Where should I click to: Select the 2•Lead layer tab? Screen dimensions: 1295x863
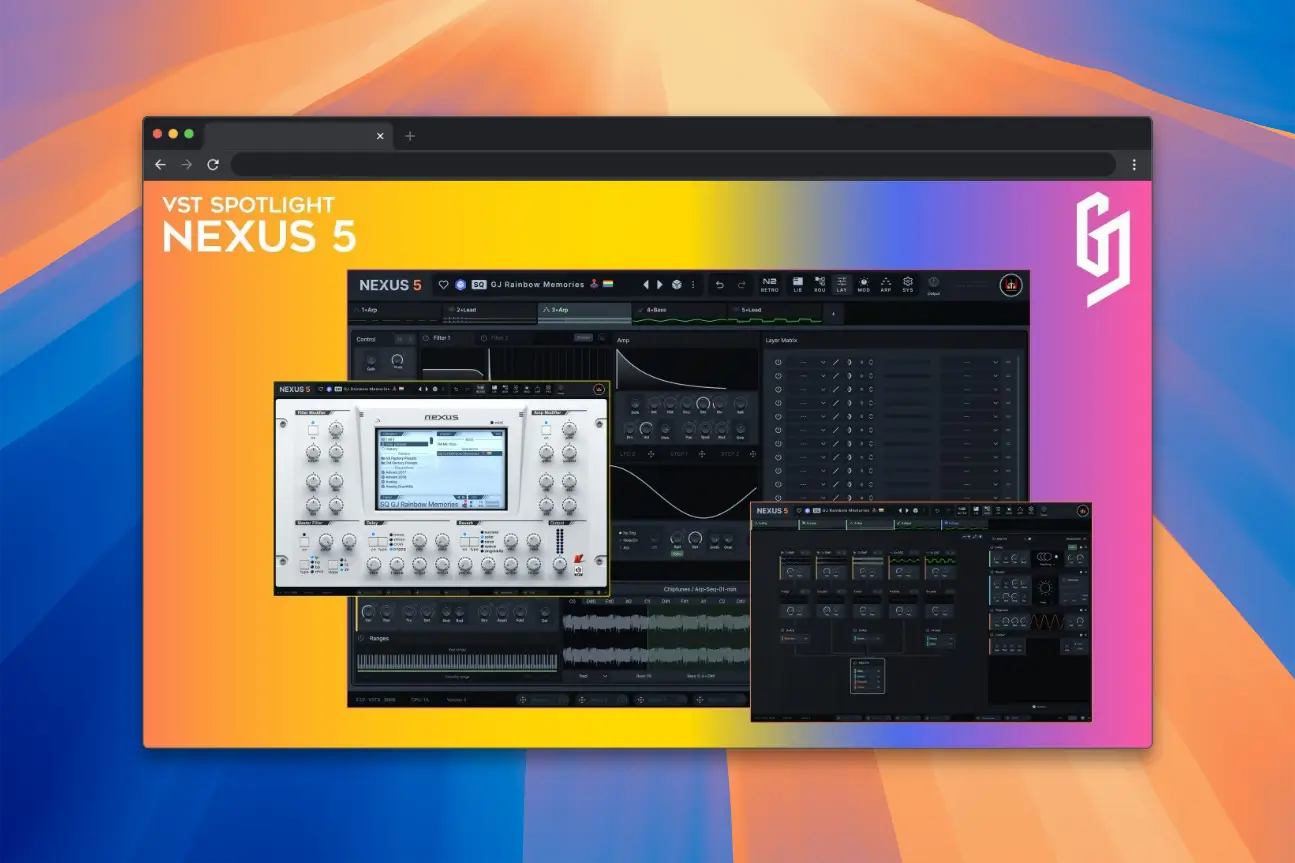pos(489,311)
